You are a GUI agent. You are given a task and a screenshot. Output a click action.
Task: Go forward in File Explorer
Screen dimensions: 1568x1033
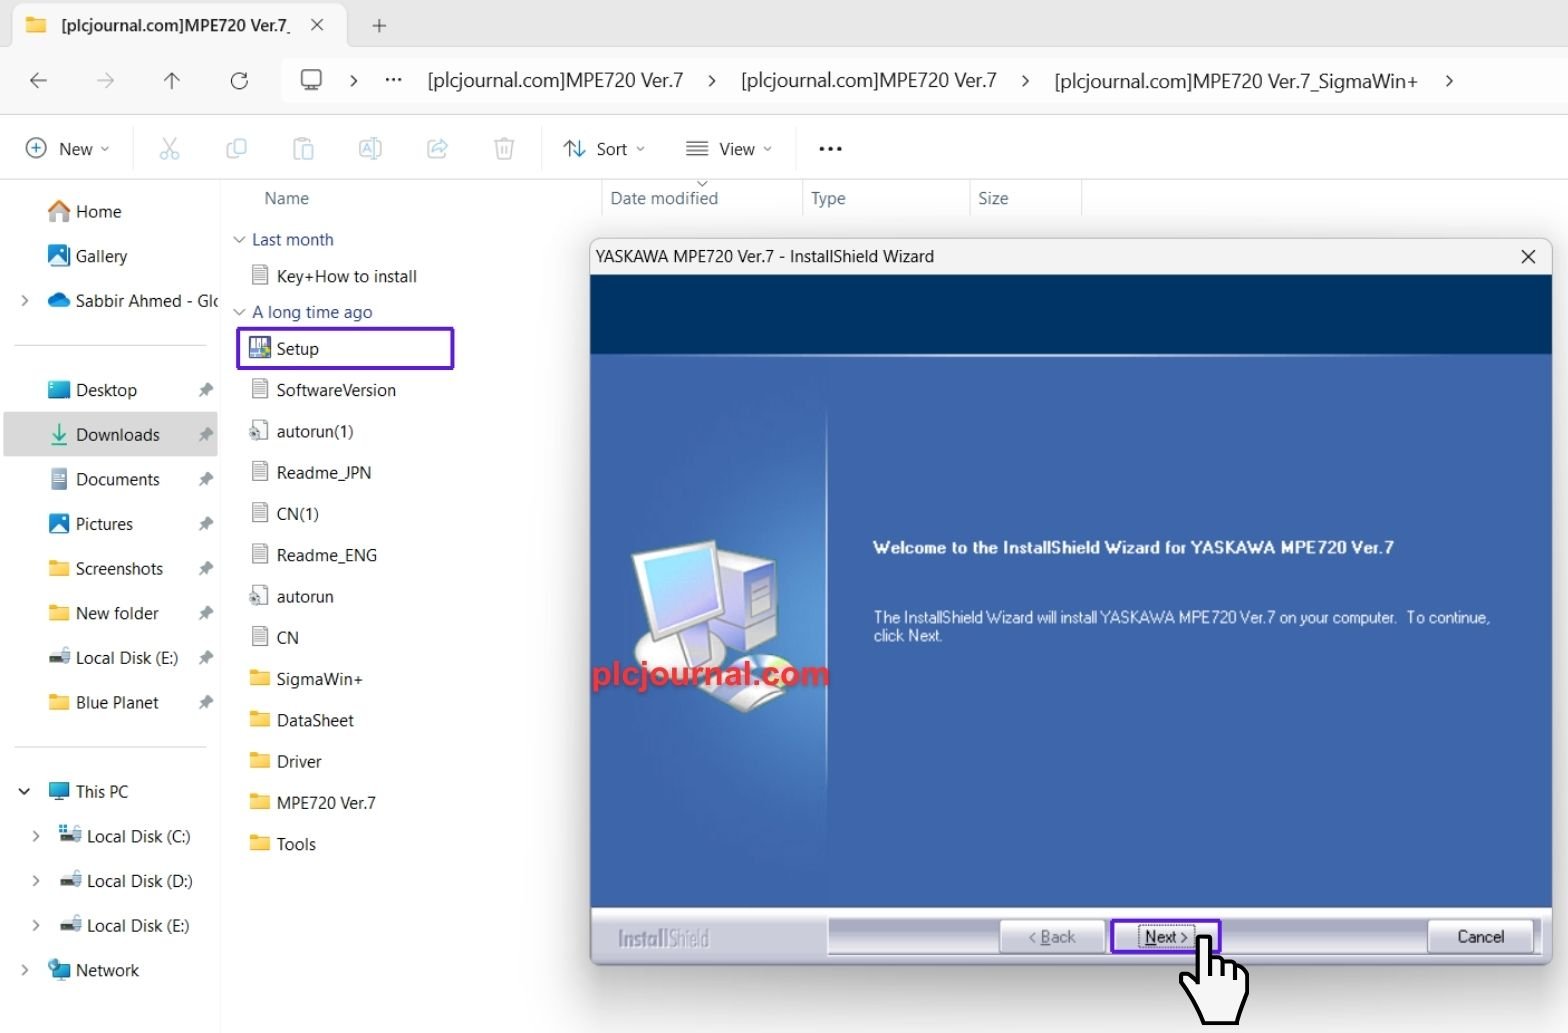pos(105,81)
